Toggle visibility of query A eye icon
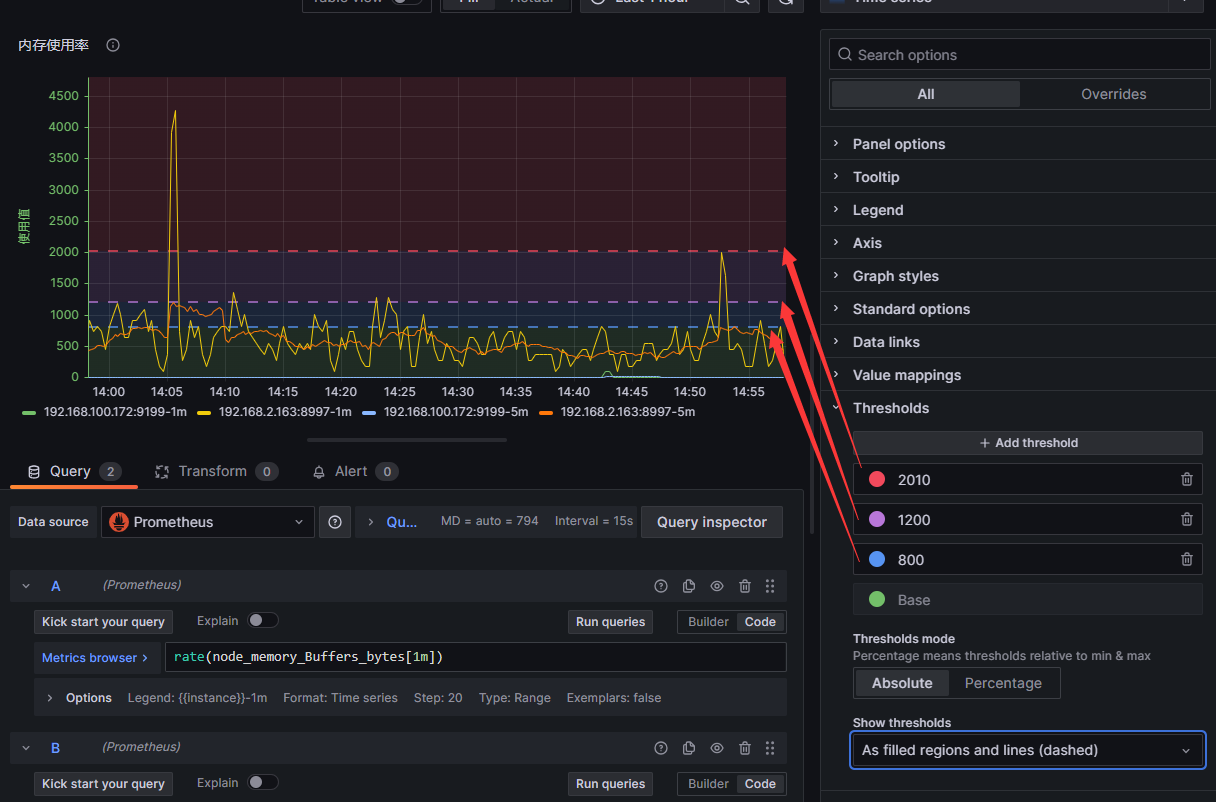The width and height of the screenshot is (1216, 802). 717,586
